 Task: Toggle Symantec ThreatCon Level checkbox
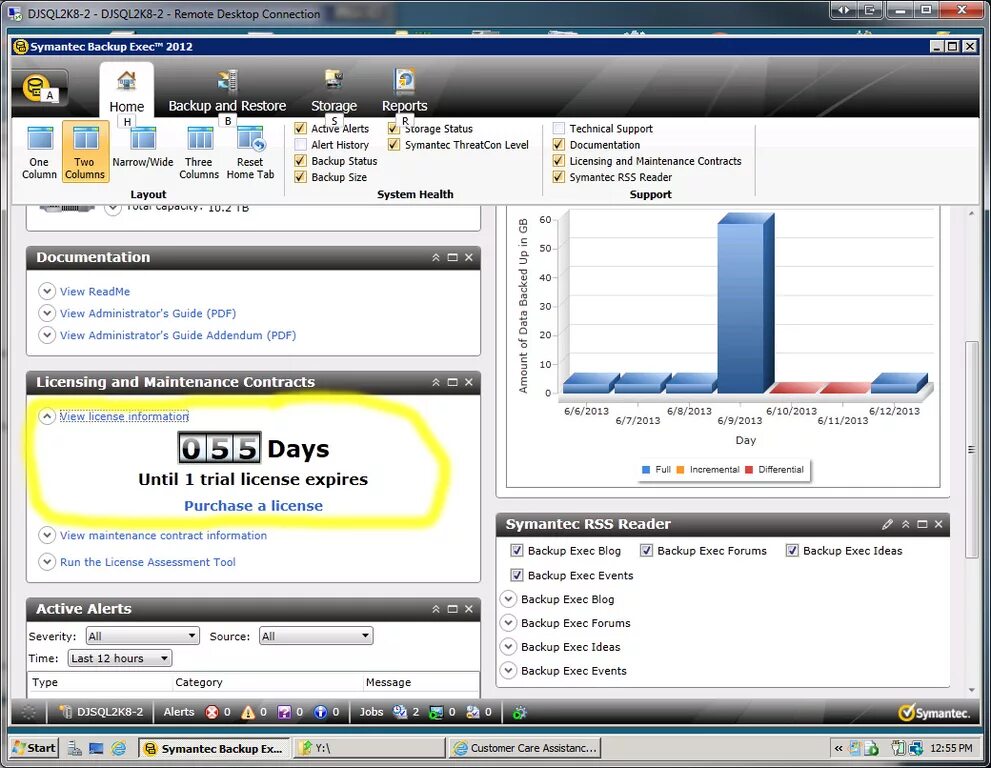[x=394, y=145]
